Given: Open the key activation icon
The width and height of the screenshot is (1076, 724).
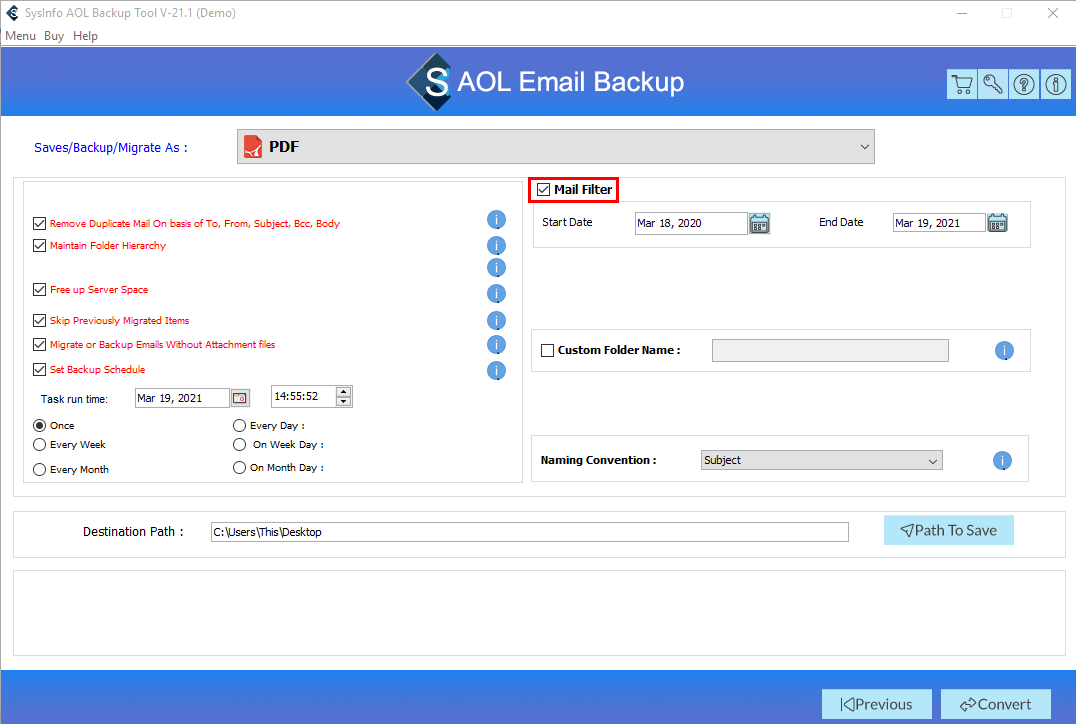Looking at the screenshot, I should tap(993, 84).
